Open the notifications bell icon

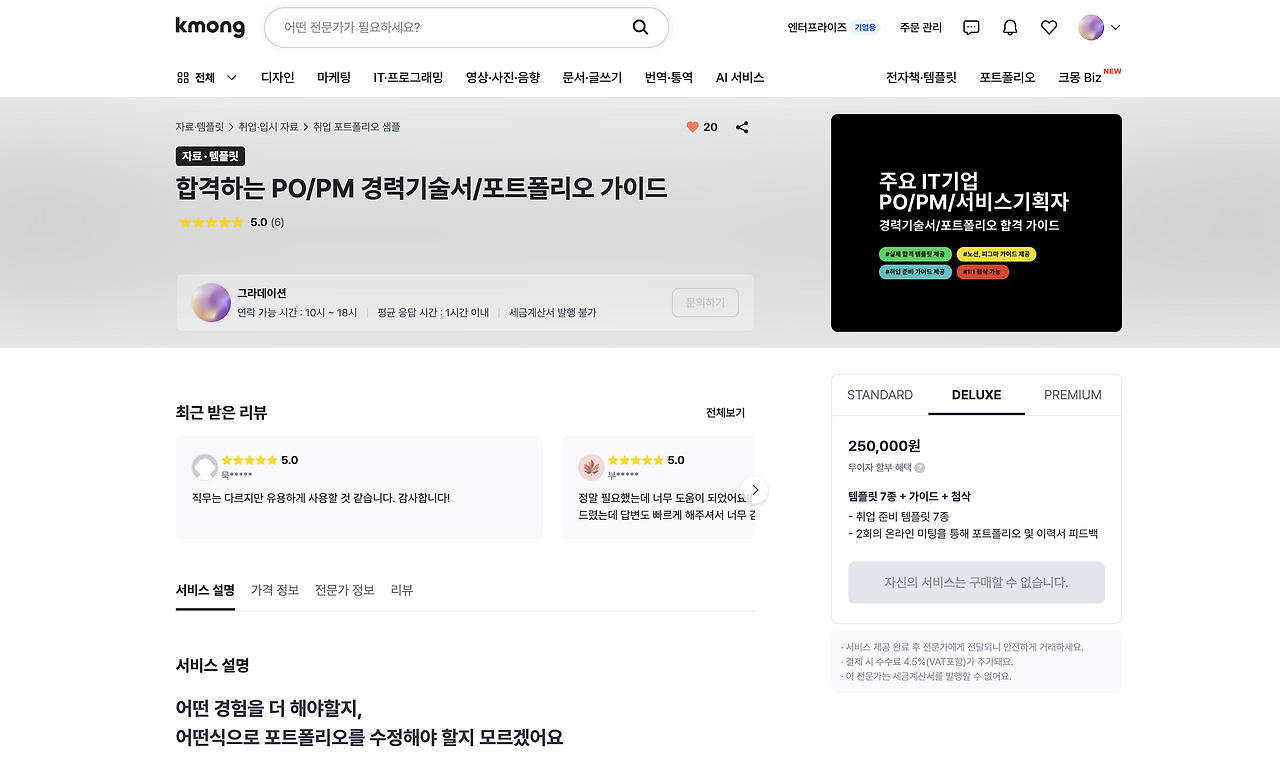[x=1009, y=27]
